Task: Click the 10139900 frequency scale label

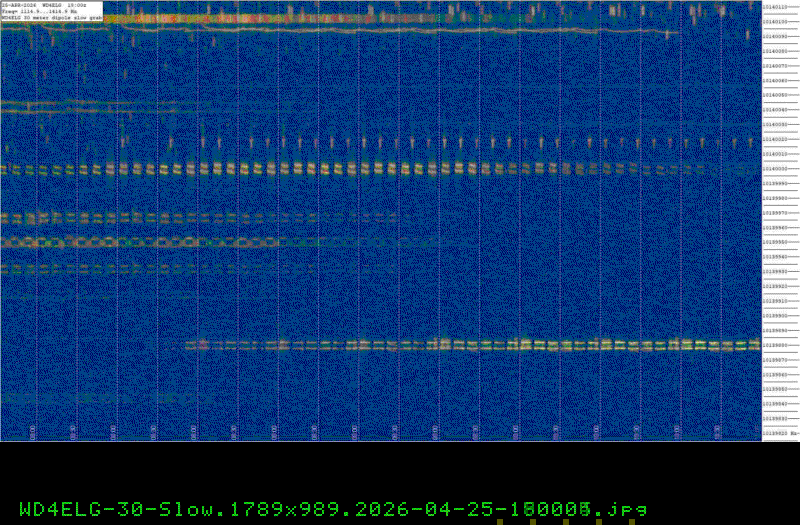Action: pyautogui.click(x=776, y=316)
